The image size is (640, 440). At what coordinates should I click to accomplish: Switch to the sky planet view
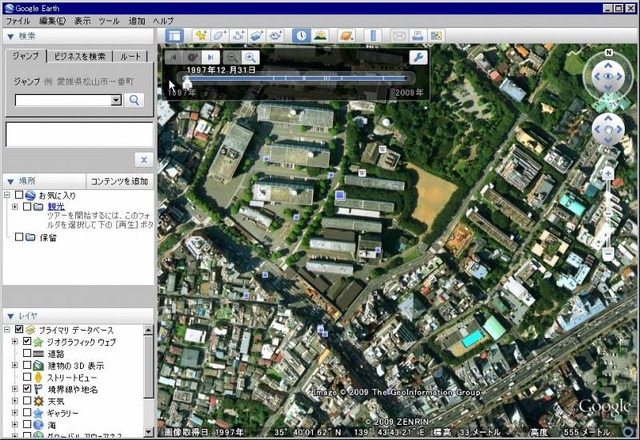[x=347, y=36]
